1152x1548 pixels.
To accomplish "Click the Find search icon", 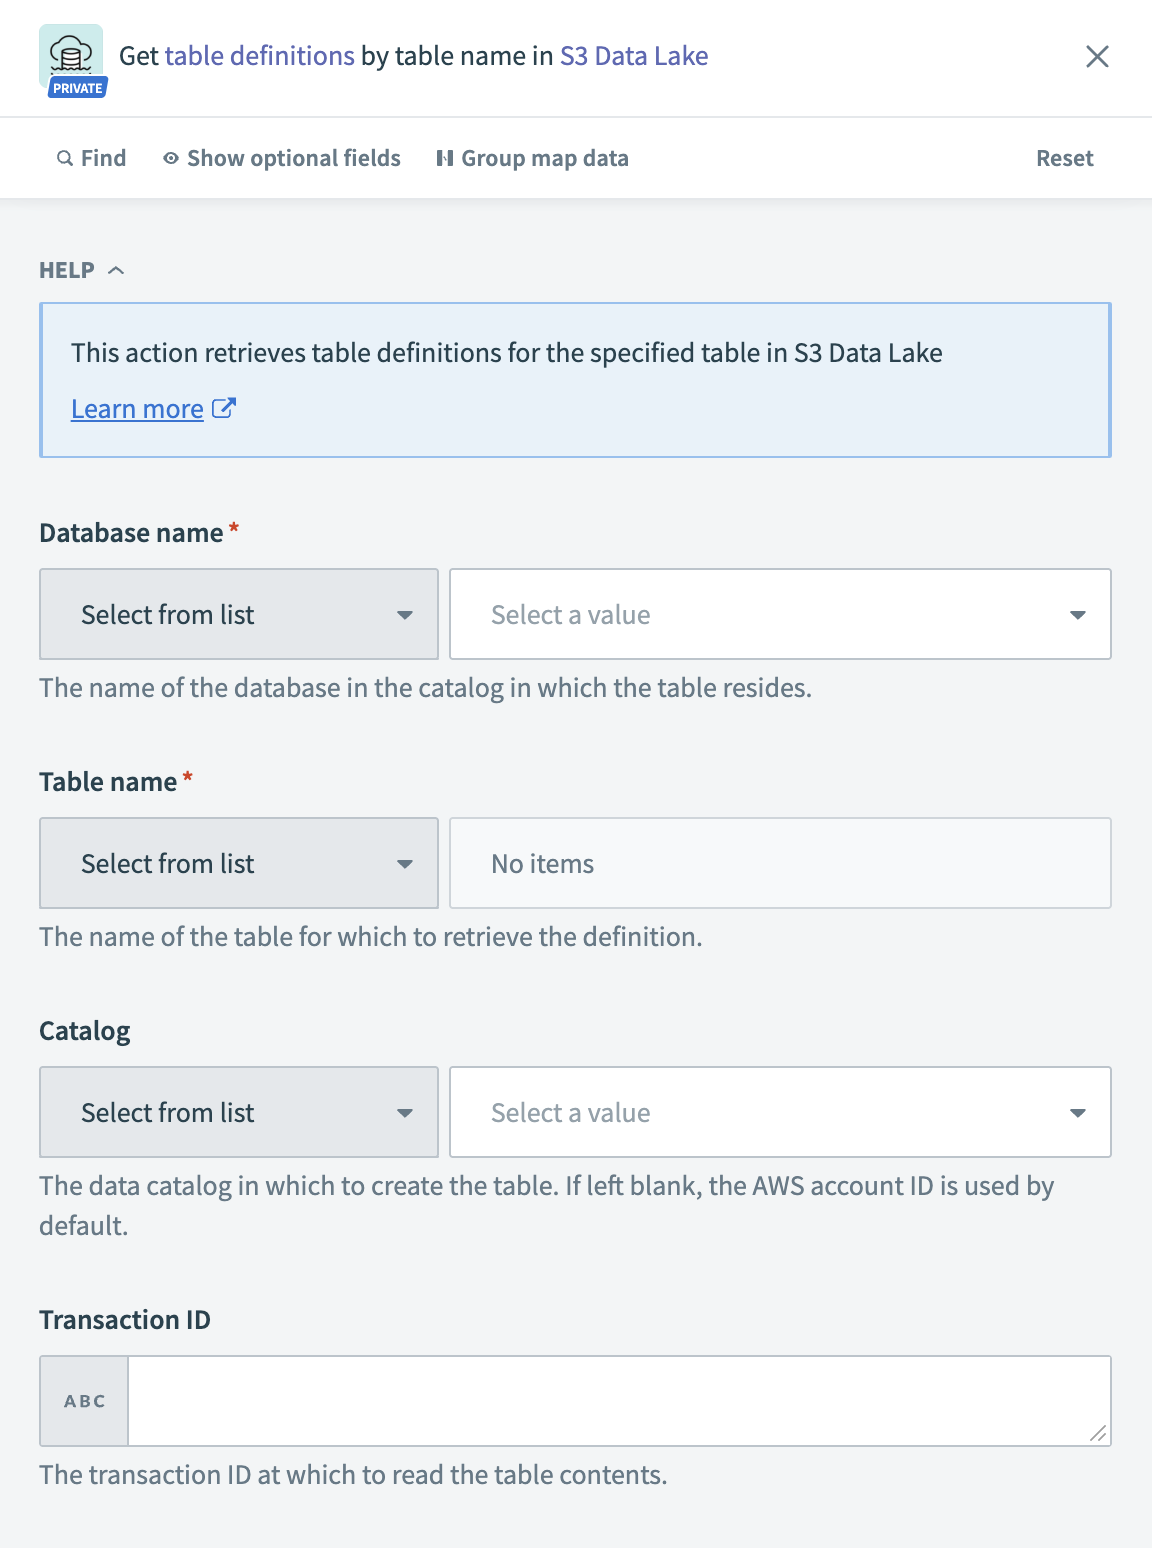I will point(64,158).
